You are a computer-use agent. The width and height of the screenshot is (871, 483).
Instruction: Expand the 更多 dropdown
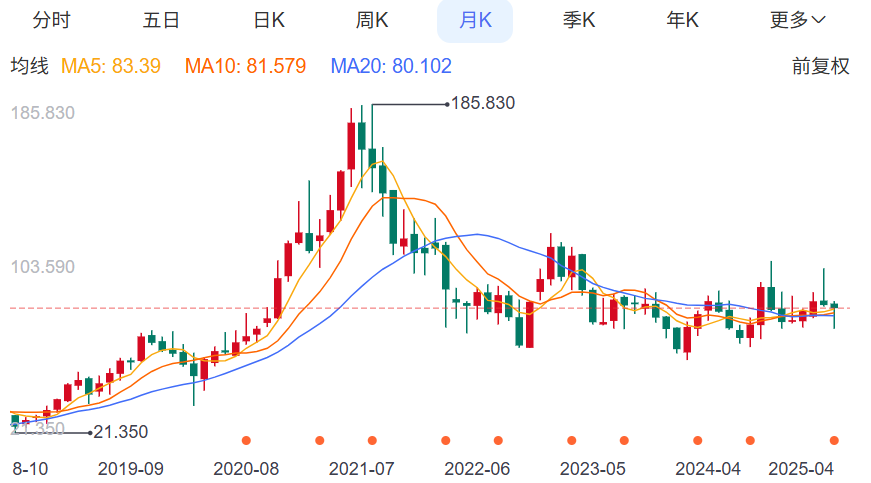[798, 21]
